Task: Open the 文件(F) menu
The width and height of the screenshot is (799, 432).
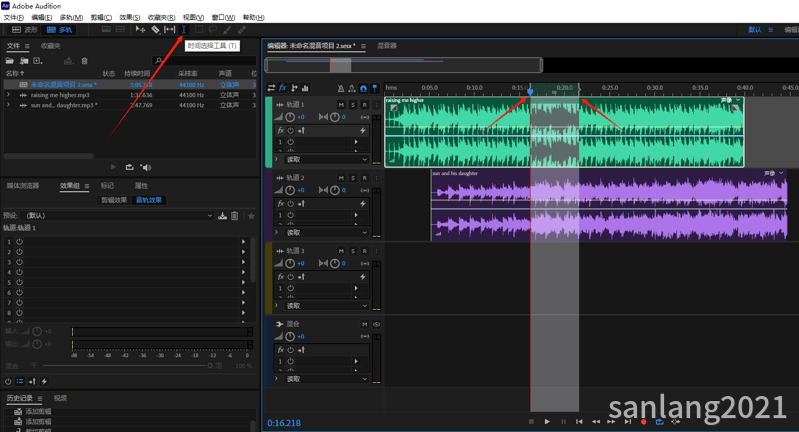Action: pyautogui.click(x=14, y=17)
